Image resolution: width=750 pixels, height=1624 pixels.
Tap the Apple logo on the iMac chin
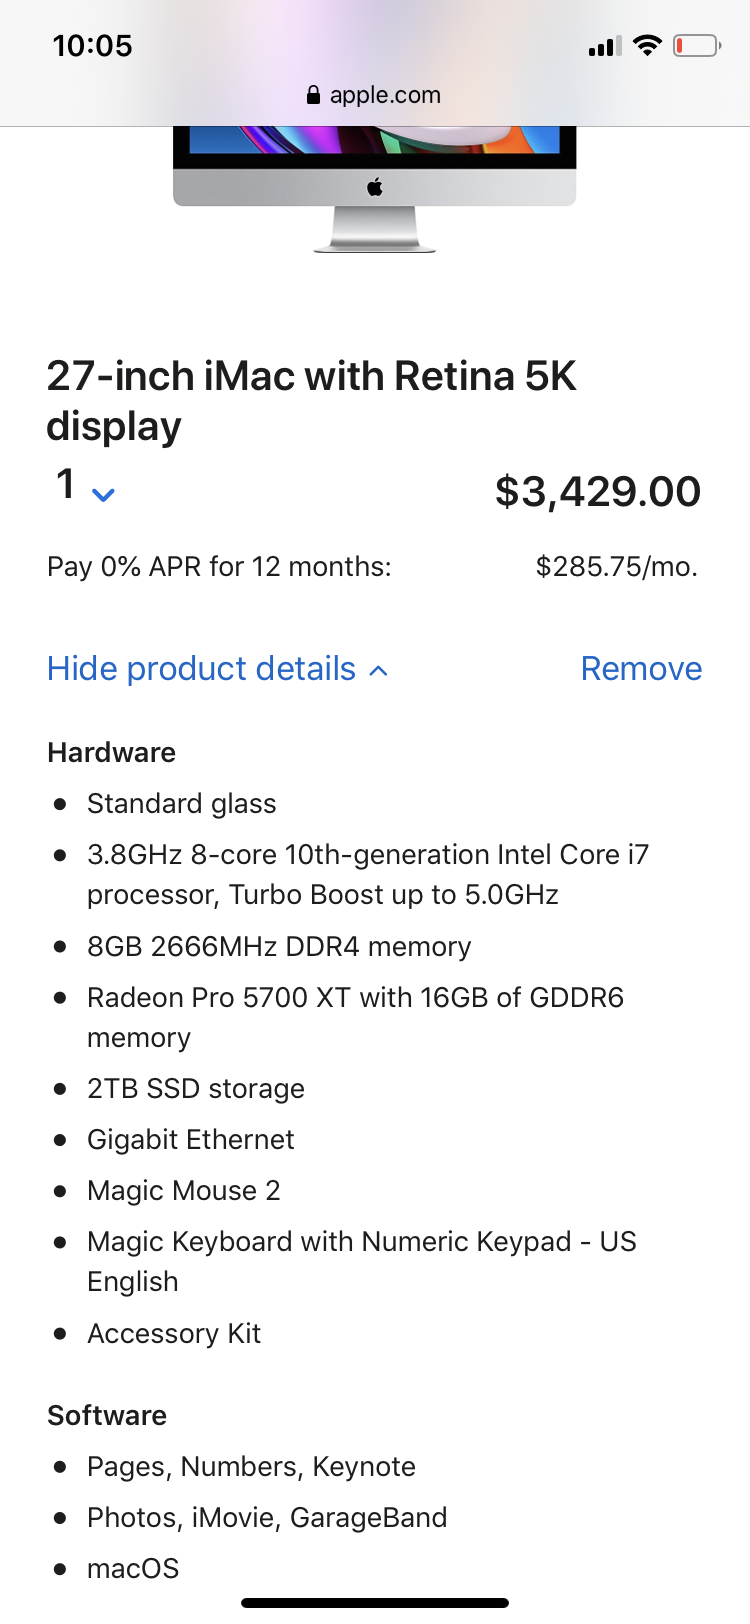375,186
